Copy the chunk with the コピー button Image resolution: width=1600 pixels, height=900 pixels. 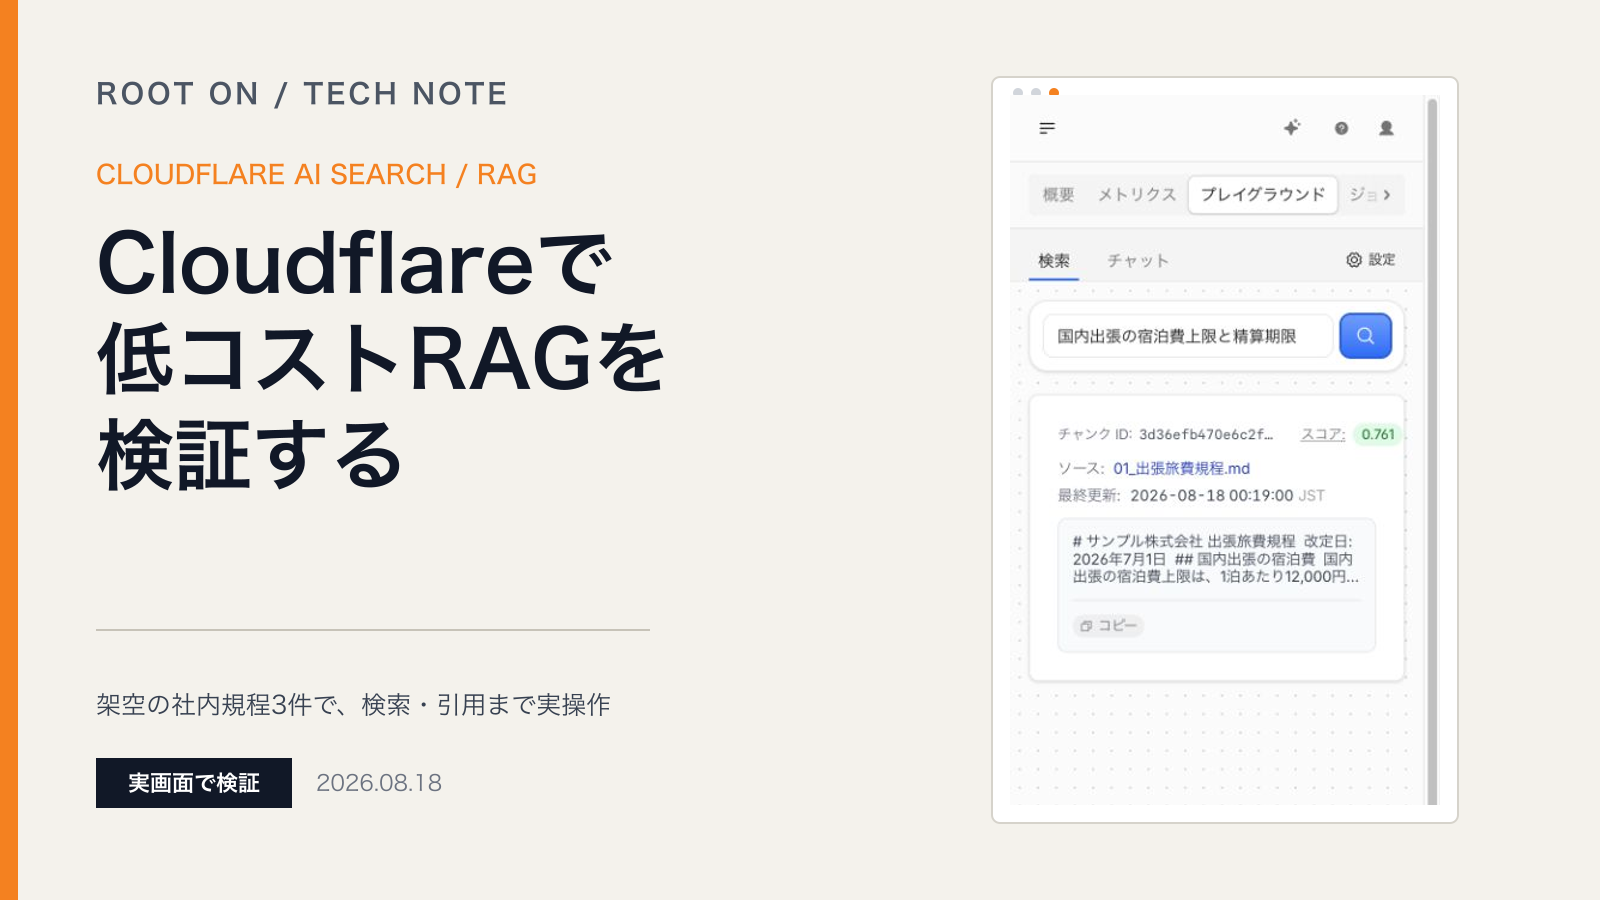point(1108,625)
